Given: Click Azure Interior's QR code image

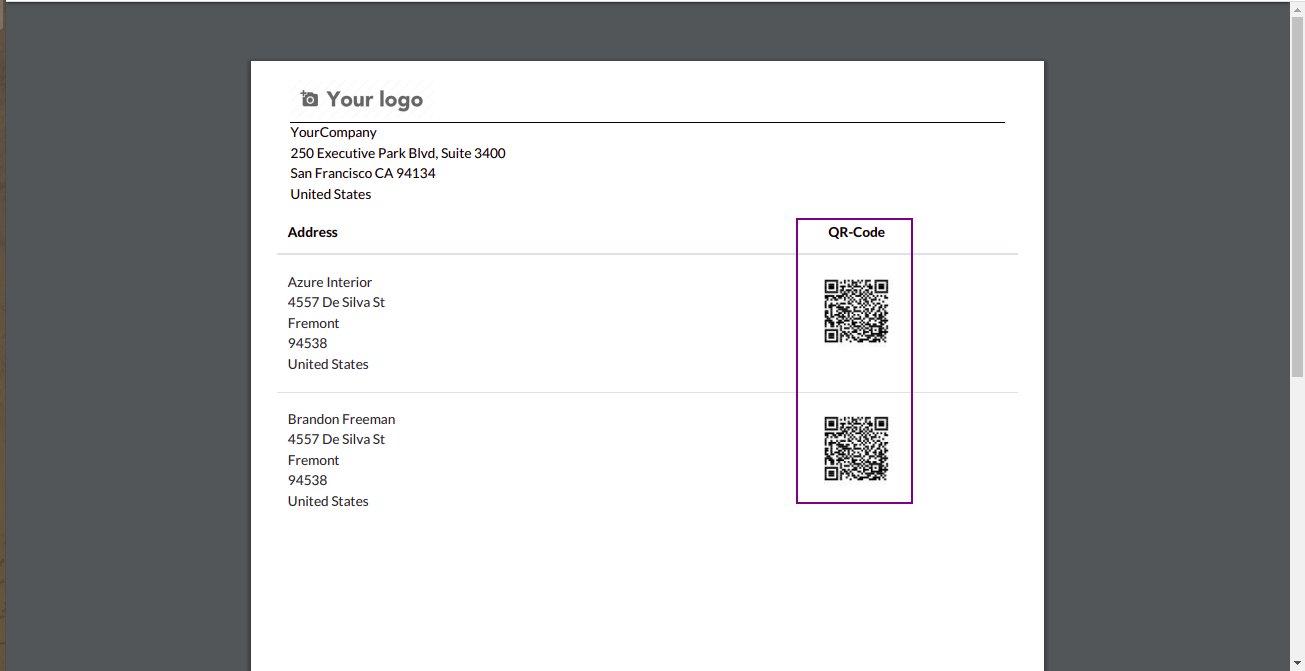Looking at the screenshot, I should click(x=856, y=311).
